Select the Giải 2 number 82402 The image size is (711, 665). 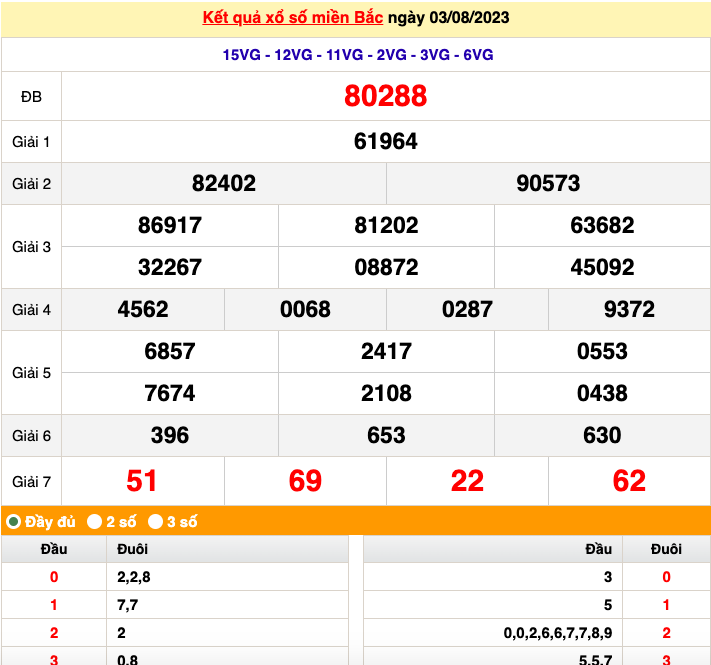pos(224,184)
